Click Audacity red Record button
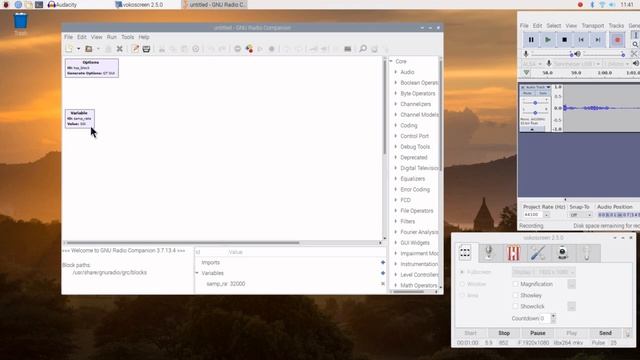The height and width of the screenshot is (360, 640). tap(618, 40)
